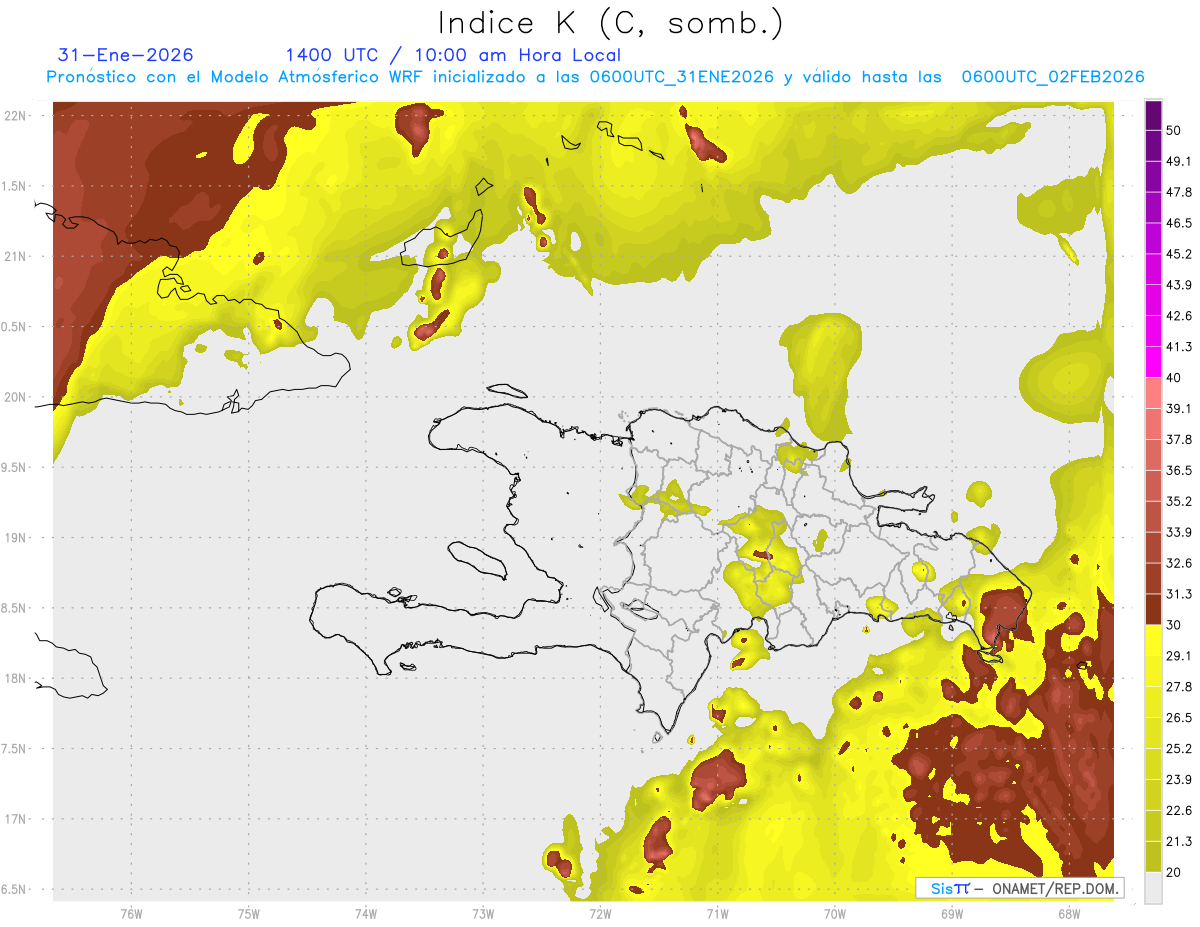Screen dimensions: 1200x927
Task: Click the color bar value 23.9
Action: pyautogui.click(x=1179, y=780)
